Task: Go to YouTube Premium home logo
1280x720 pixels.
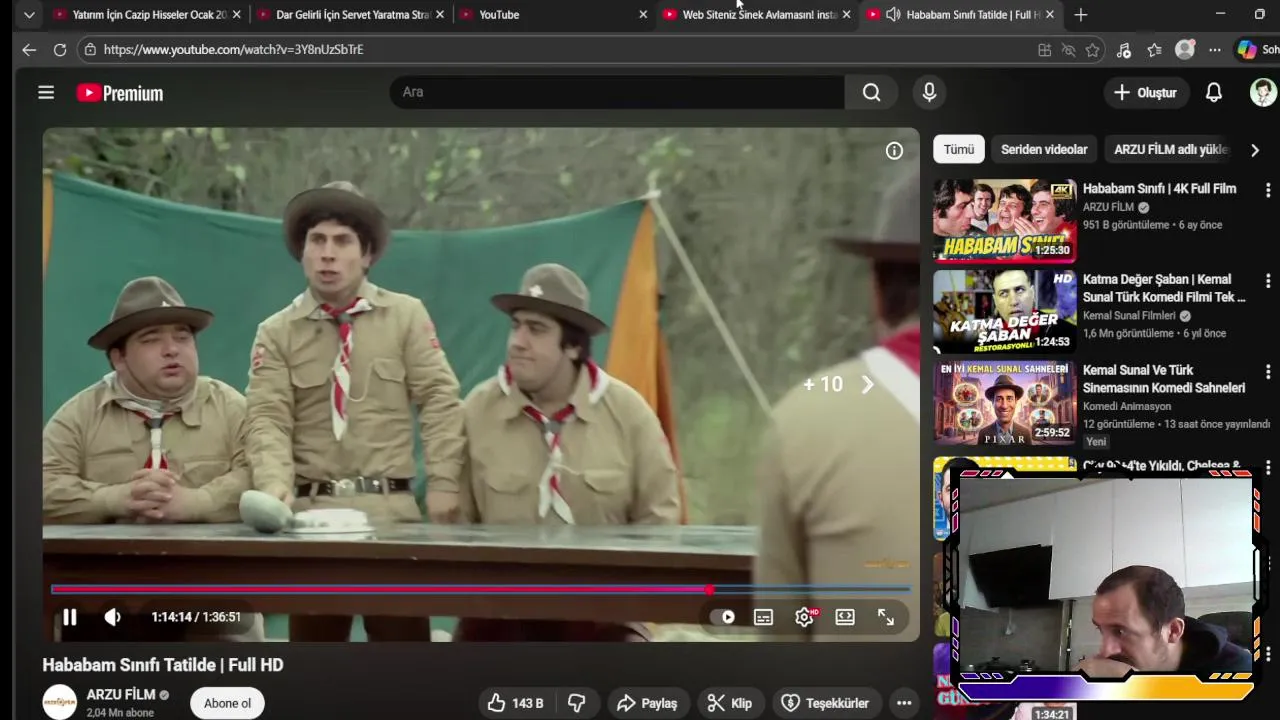Action: click(x=120, y=93)
